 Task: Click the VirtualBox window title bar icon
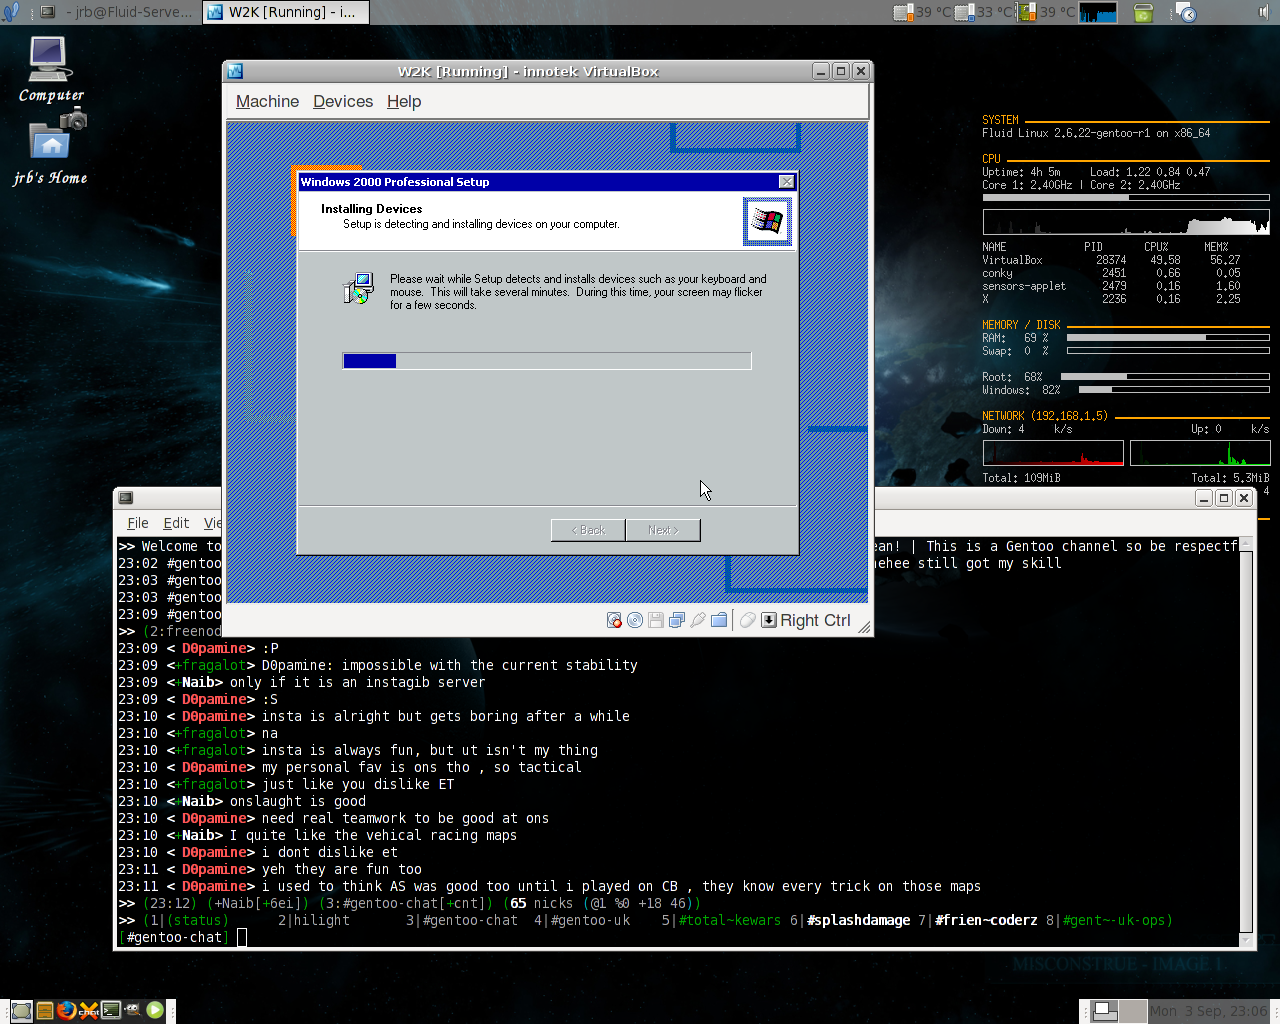point(235,71)
